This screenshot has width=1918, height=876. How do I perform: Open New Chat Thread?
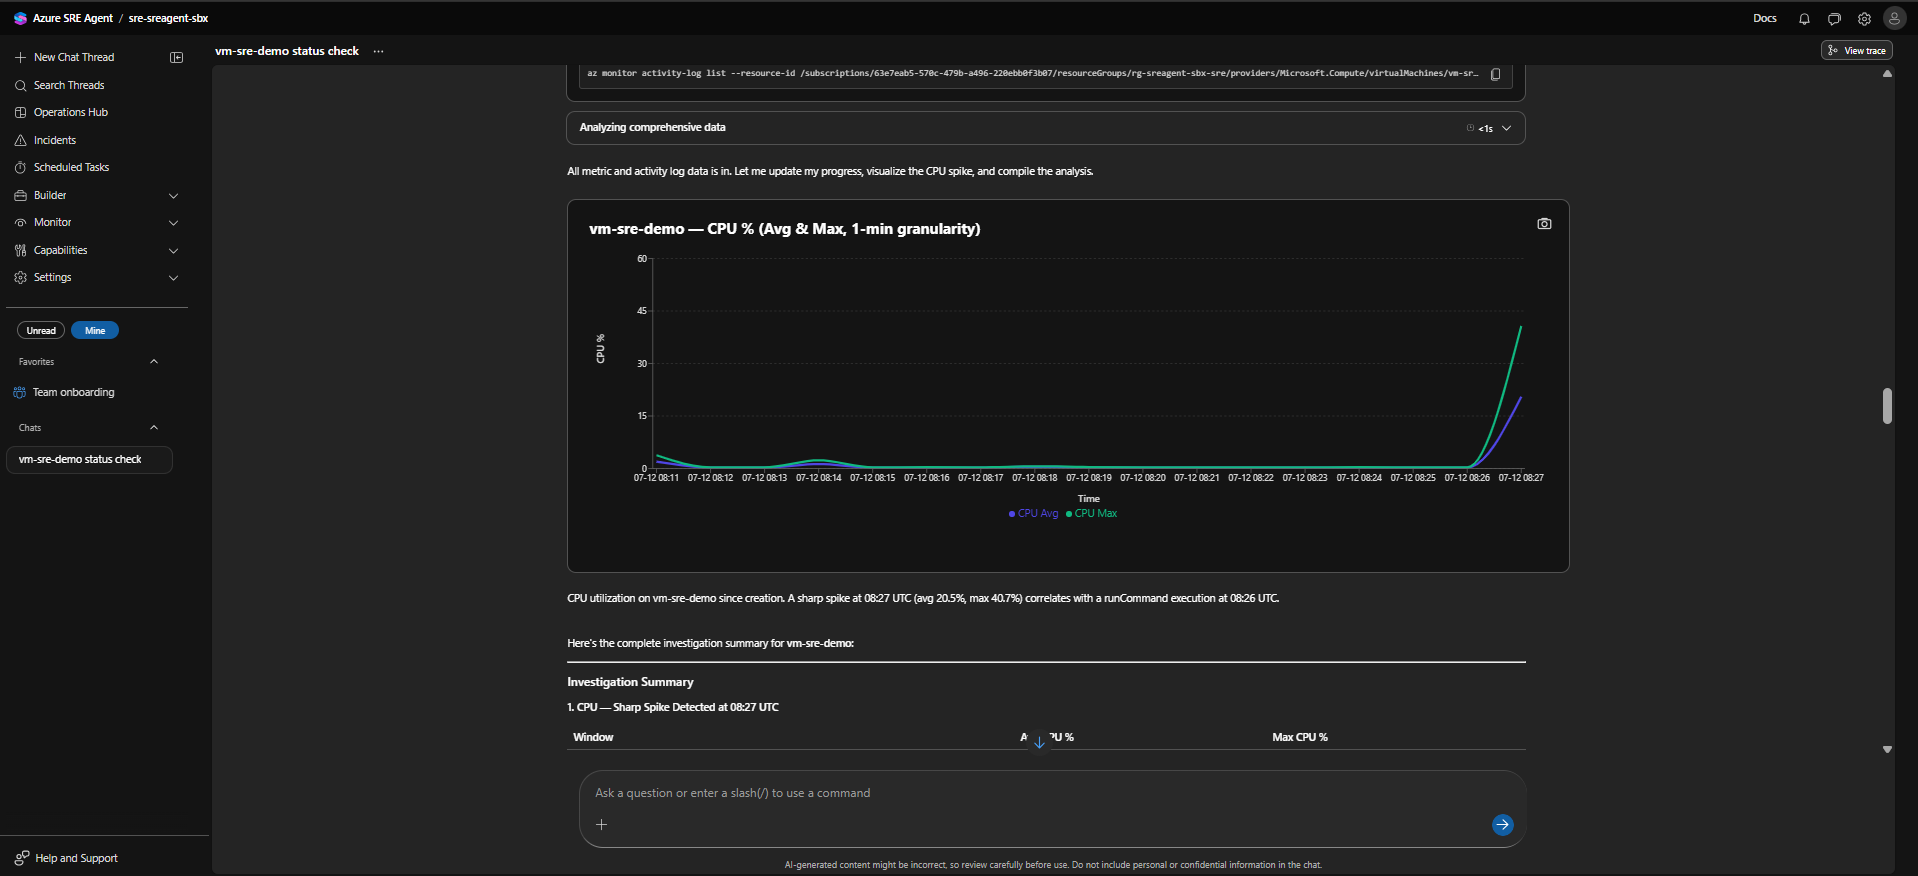point(74,57)
